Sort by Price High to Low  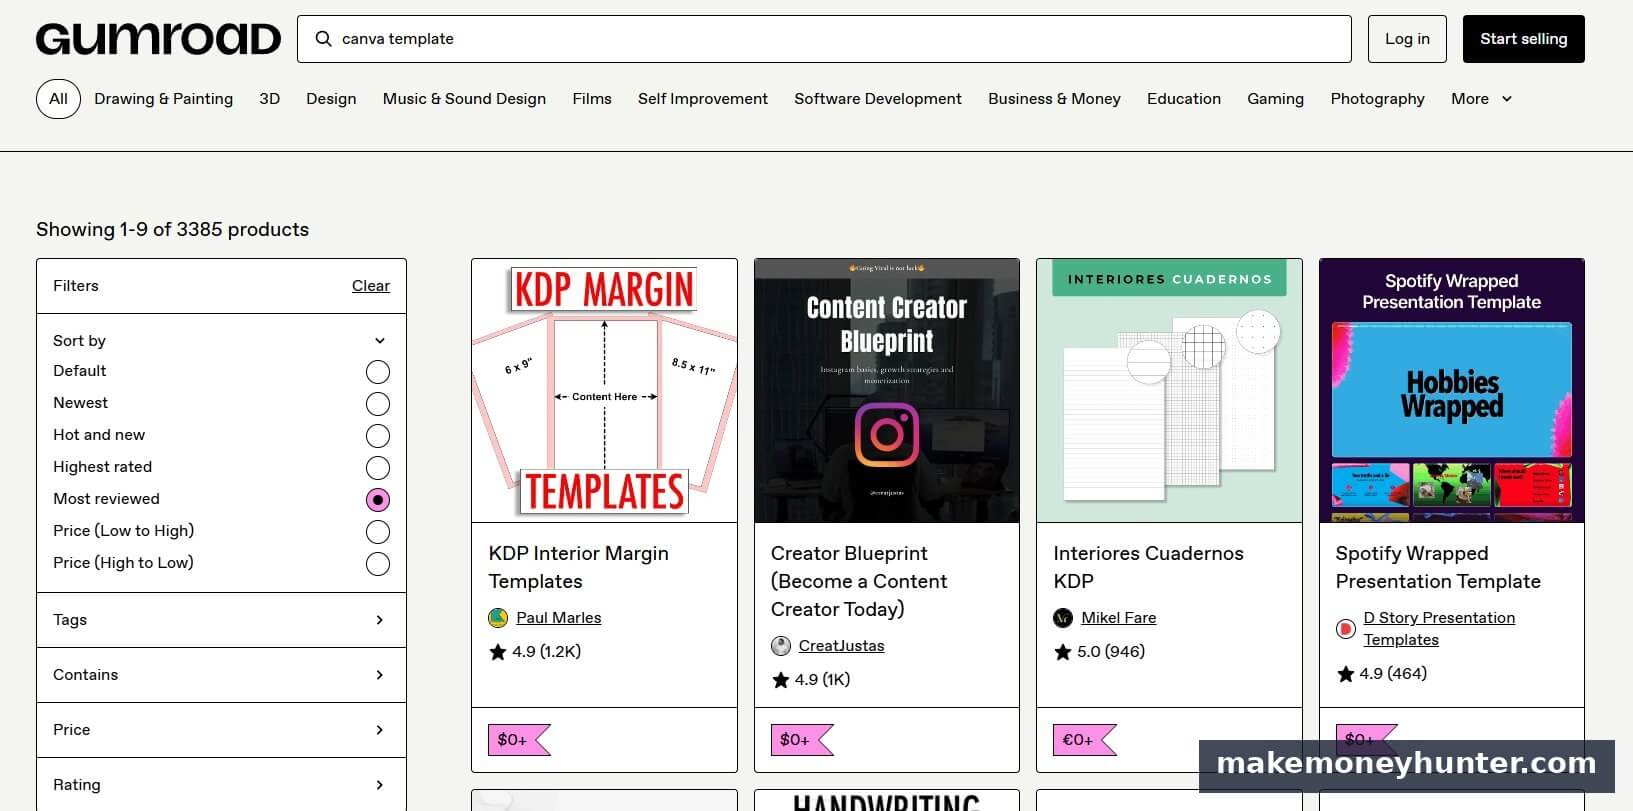tap(378, 564)
